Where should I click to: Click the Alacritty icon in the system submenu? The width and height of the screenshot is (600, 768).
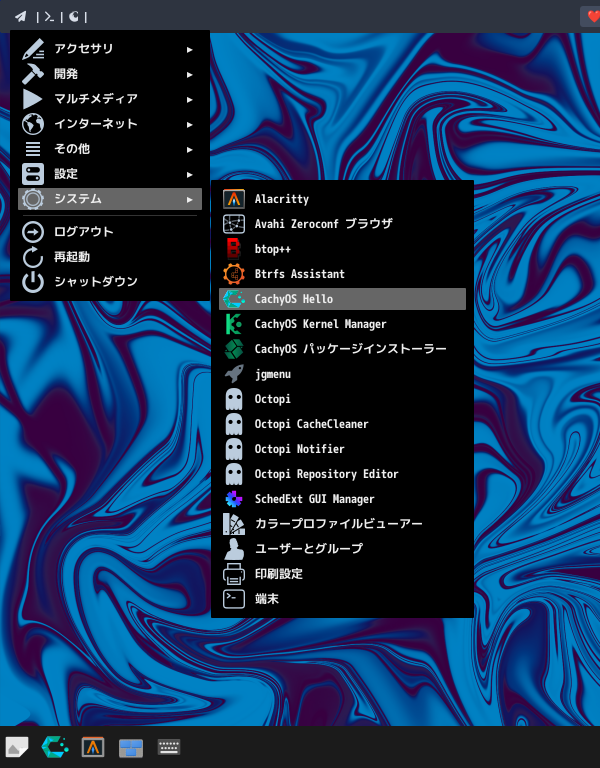pyautogui.click(x=234, y=199)
